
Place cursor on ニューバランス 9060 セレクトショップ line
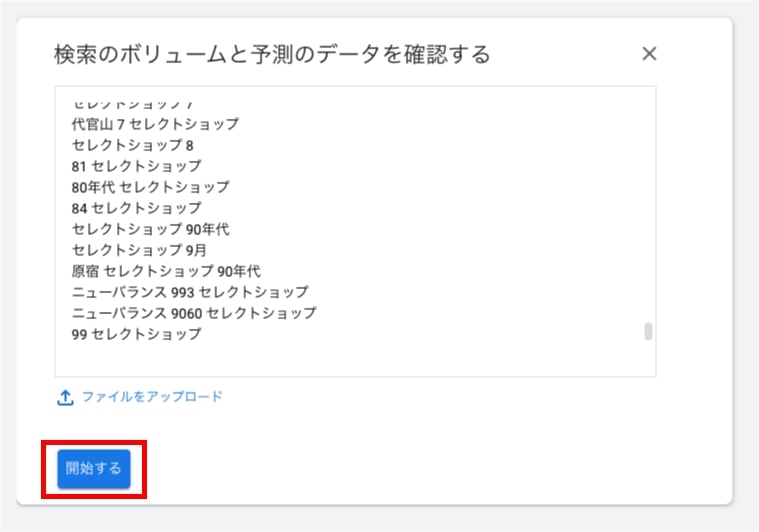click(194, 313)
